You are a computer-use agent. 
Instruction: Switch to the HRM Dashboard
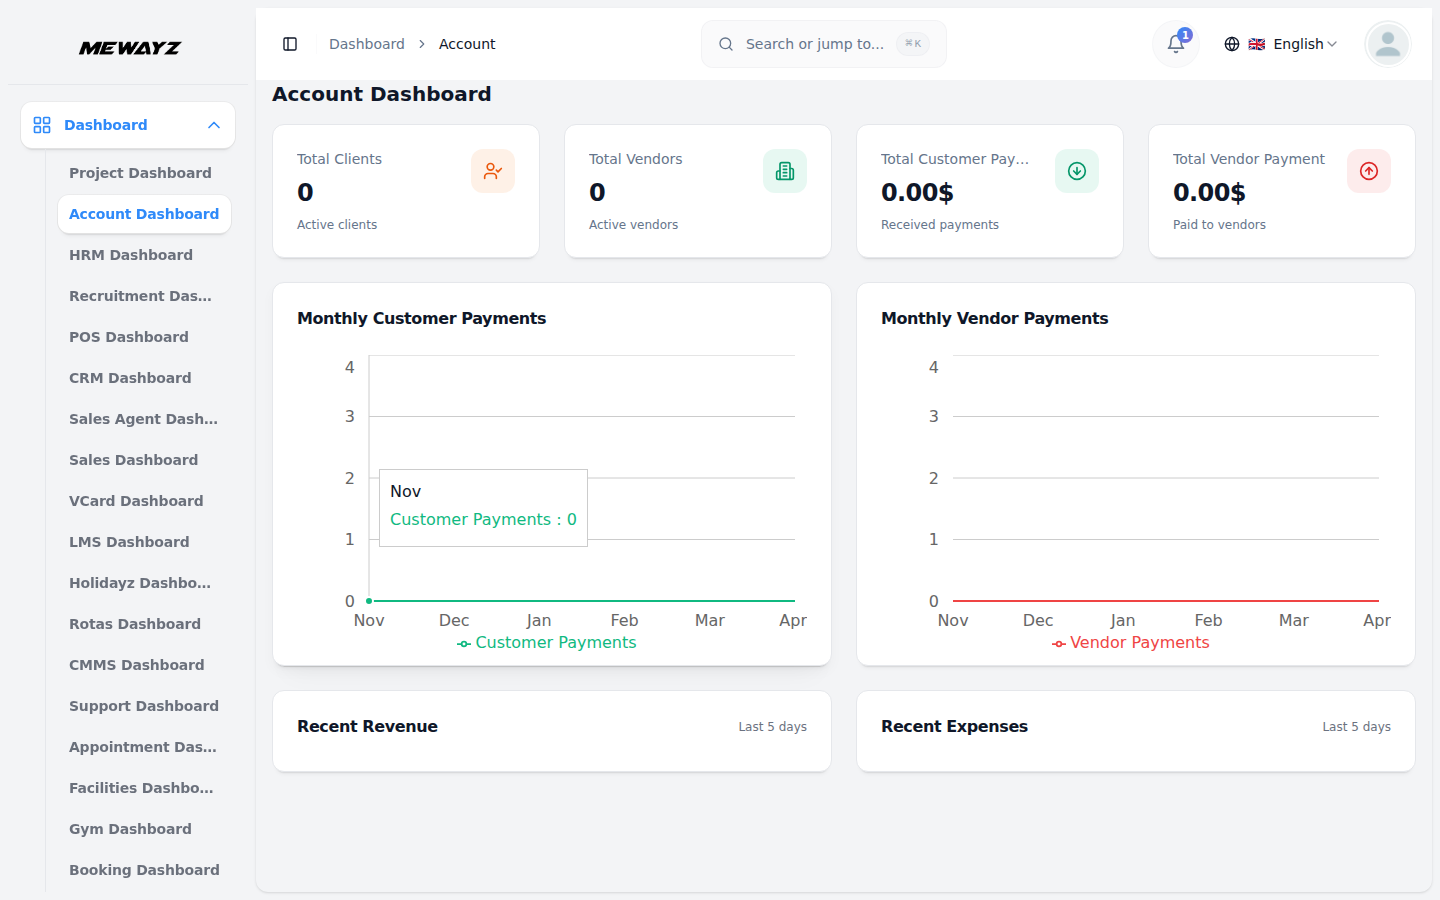(x=131, y=255)
